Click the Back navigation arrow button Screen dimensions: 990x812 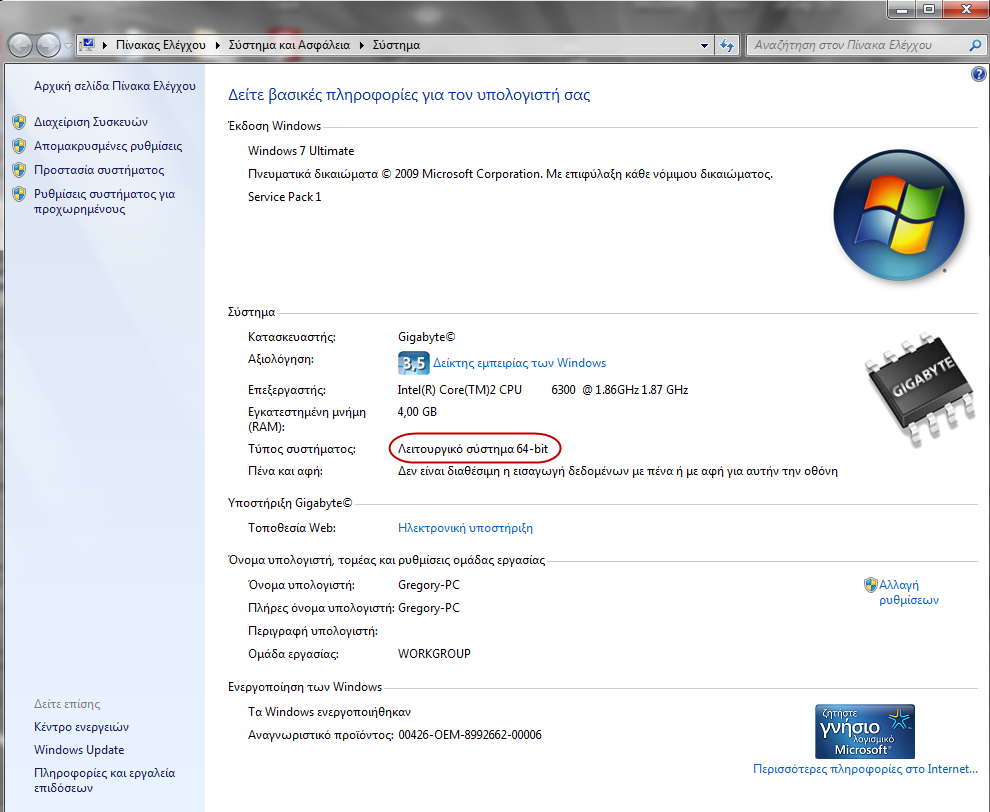(x=21, y=45)
